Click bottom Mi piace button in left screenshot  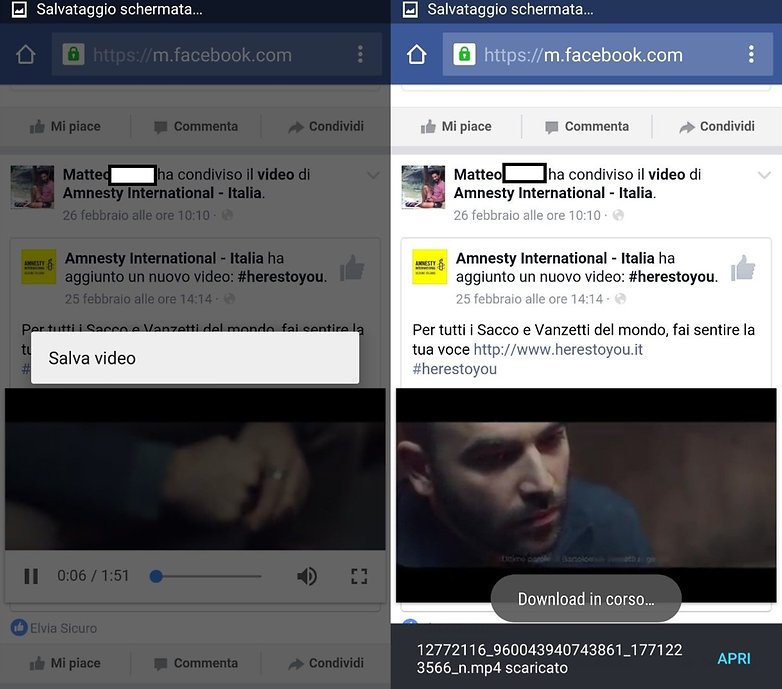(65, 664)
